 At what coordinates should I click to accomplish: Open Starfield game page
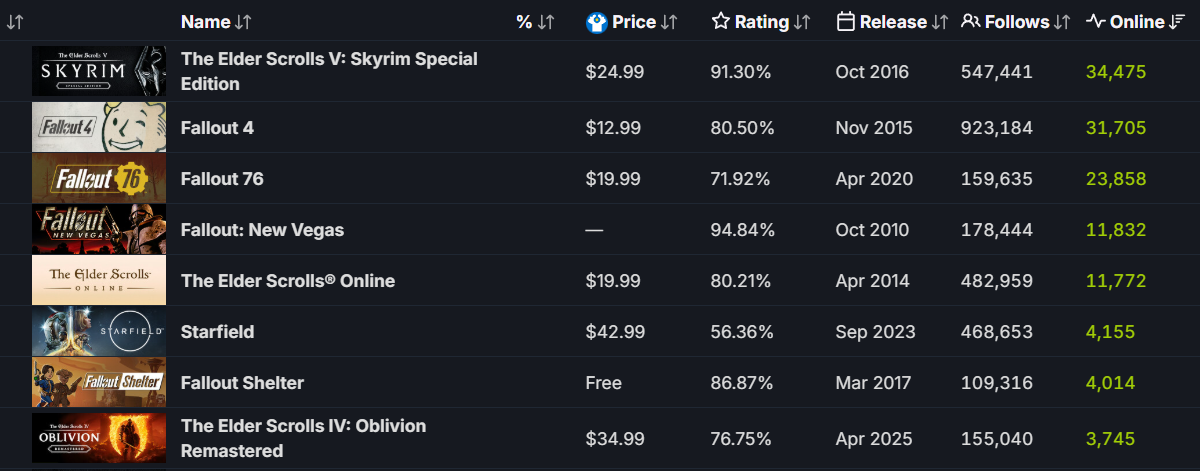[218, 332]
